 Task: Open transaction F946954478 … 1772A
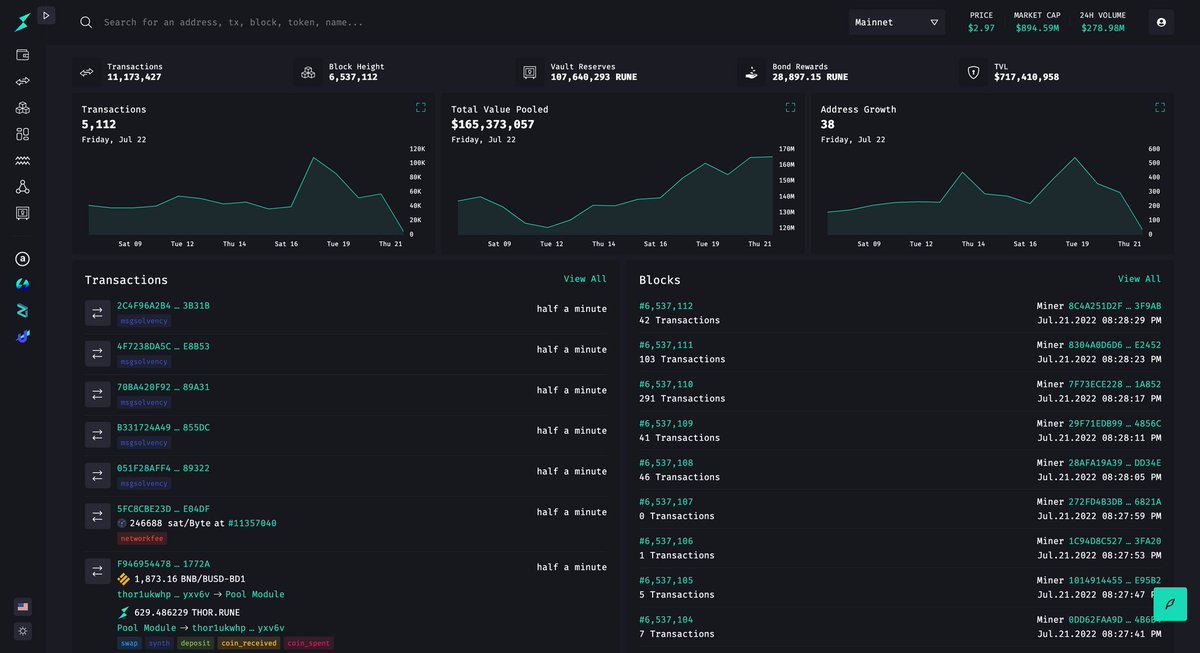pyautogui.click(x=163, y=564)
